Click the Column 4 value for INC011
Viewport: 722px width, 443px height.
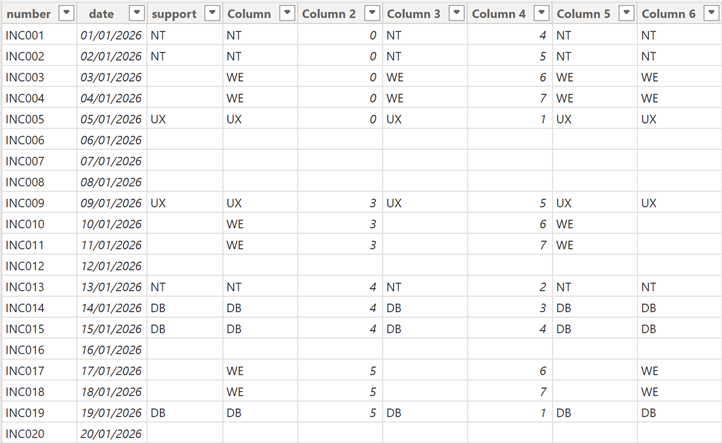pyautogui.click(x=509, y=245)
